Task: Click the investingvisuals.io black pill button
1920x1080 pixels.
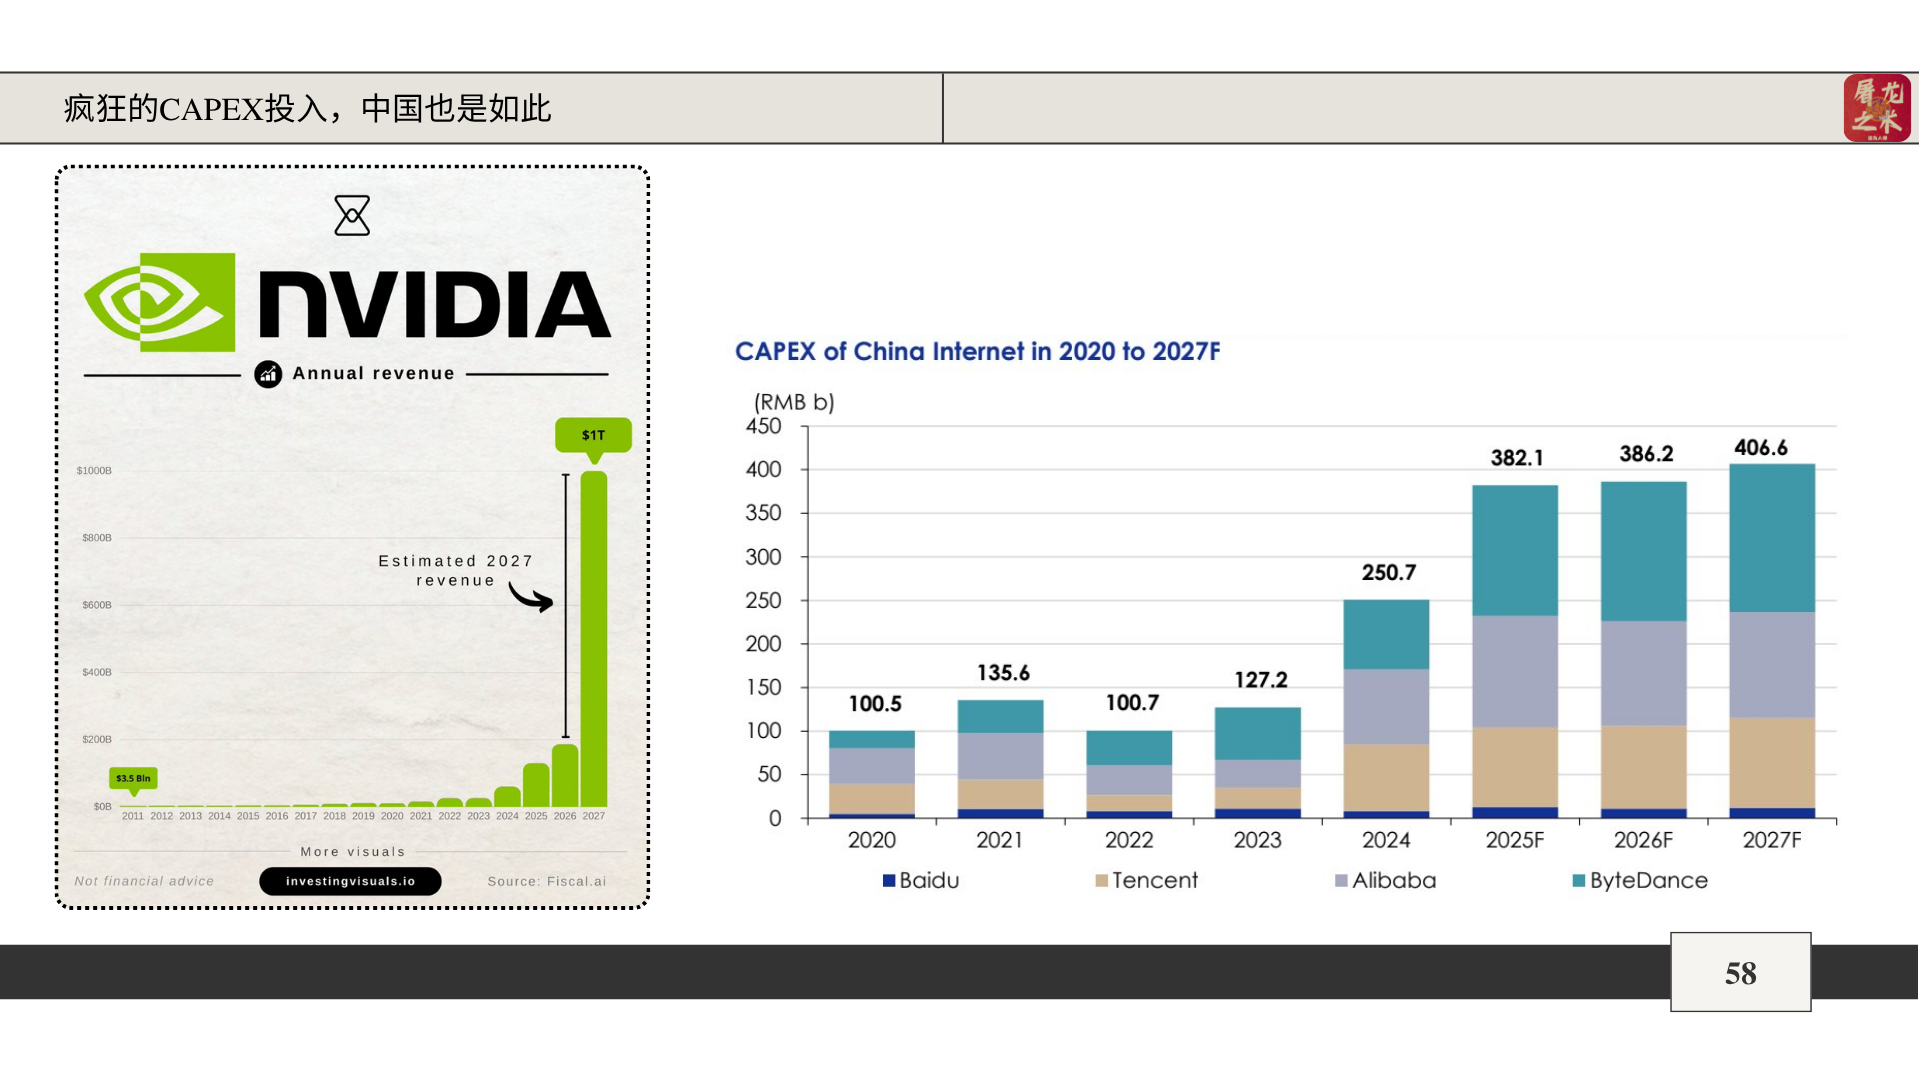Action: (x=350, y=881)
